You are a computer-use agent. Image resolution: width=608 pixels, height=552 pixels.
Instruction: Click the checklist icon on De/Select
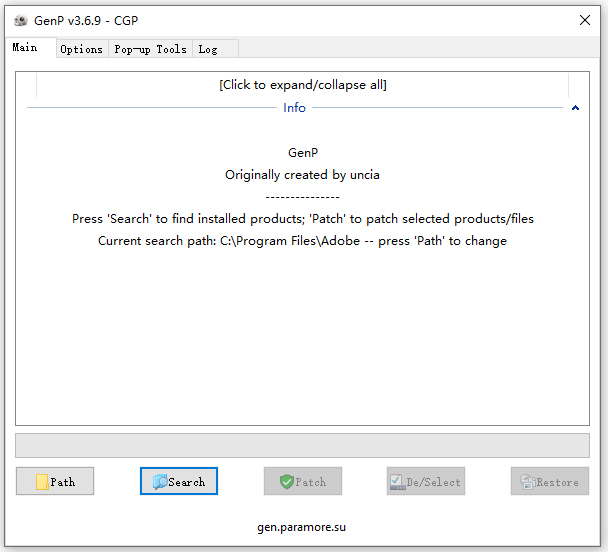point(397,482)
